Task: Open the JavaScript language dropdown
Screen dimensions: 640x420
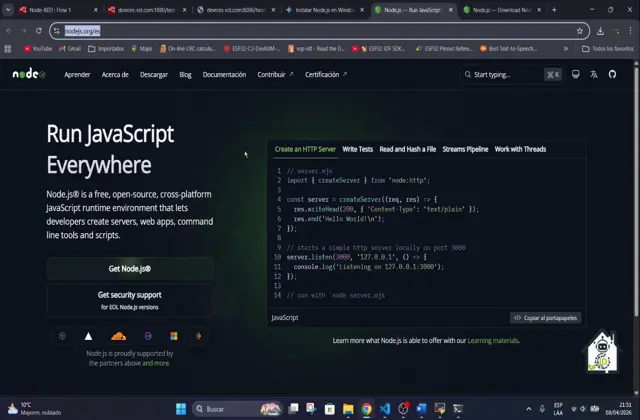Action: (x=285, y=317)
